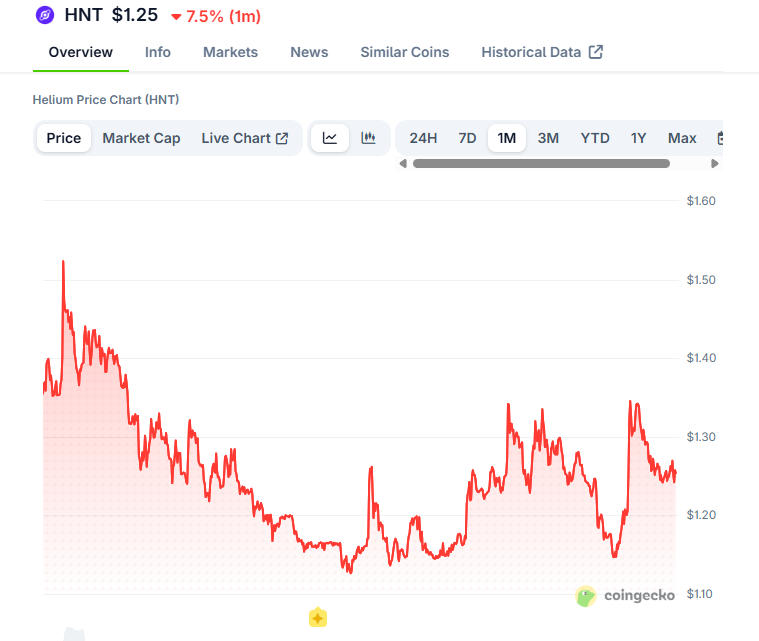Open Historical Data link

pyautogui.click(x=541, y=52)
